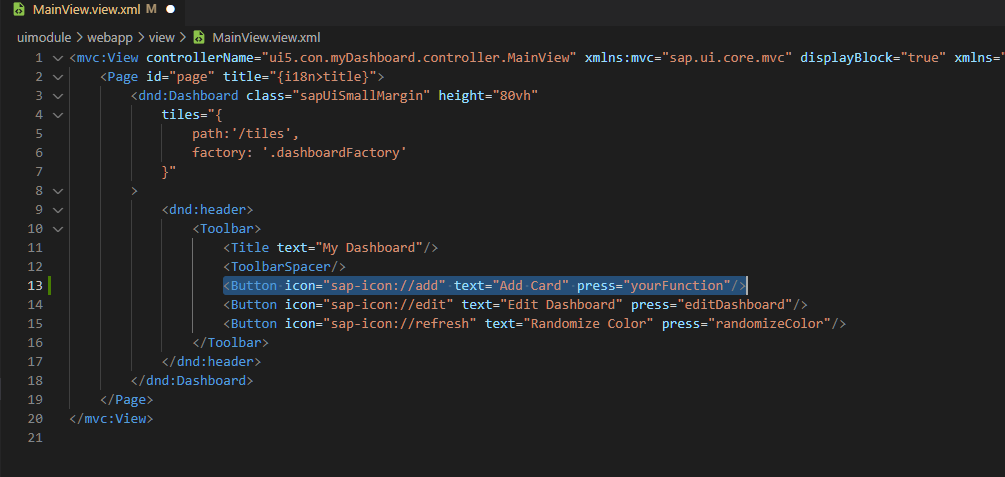This screenshot has width=1005, height=477.
Task: Click the closing </Toolbar> tag
Action: tap(231, 342)
